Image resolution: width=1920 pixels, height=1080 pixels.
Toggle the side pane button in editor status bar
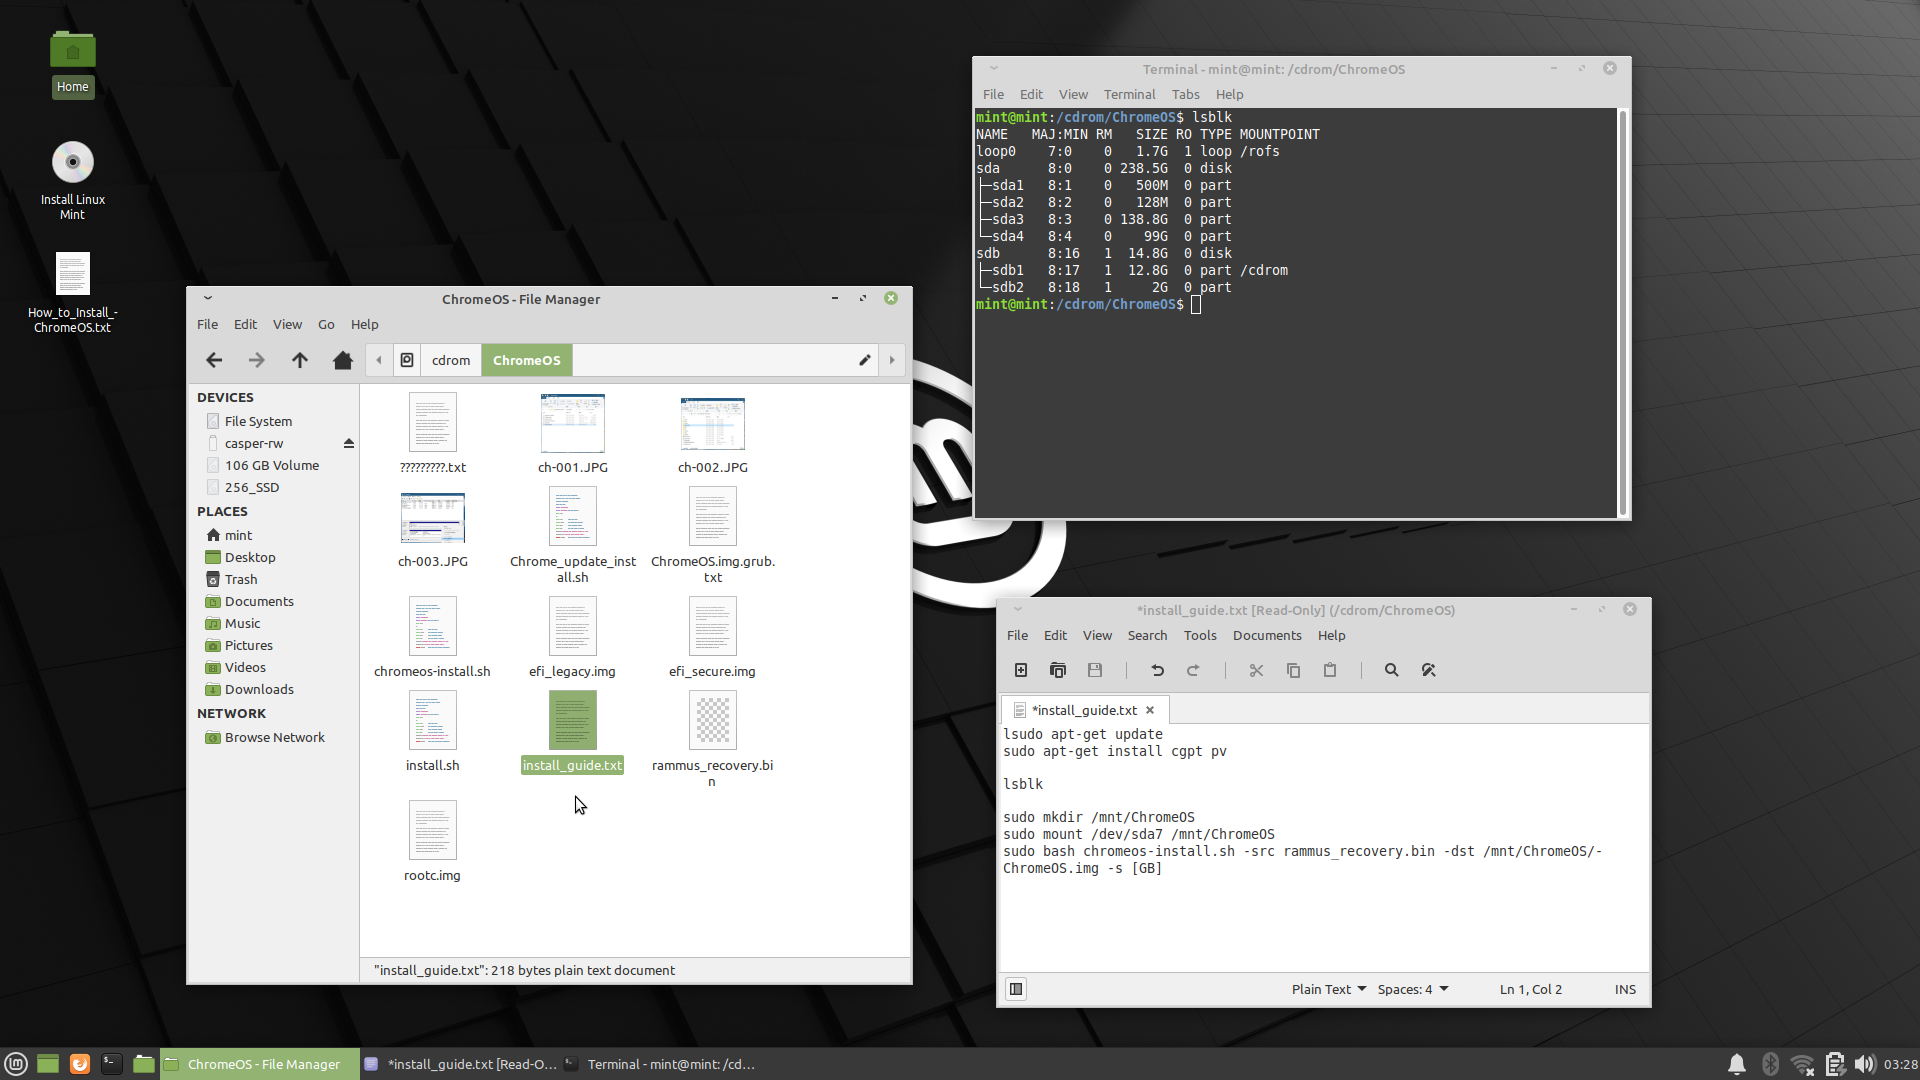point(1016,989)
